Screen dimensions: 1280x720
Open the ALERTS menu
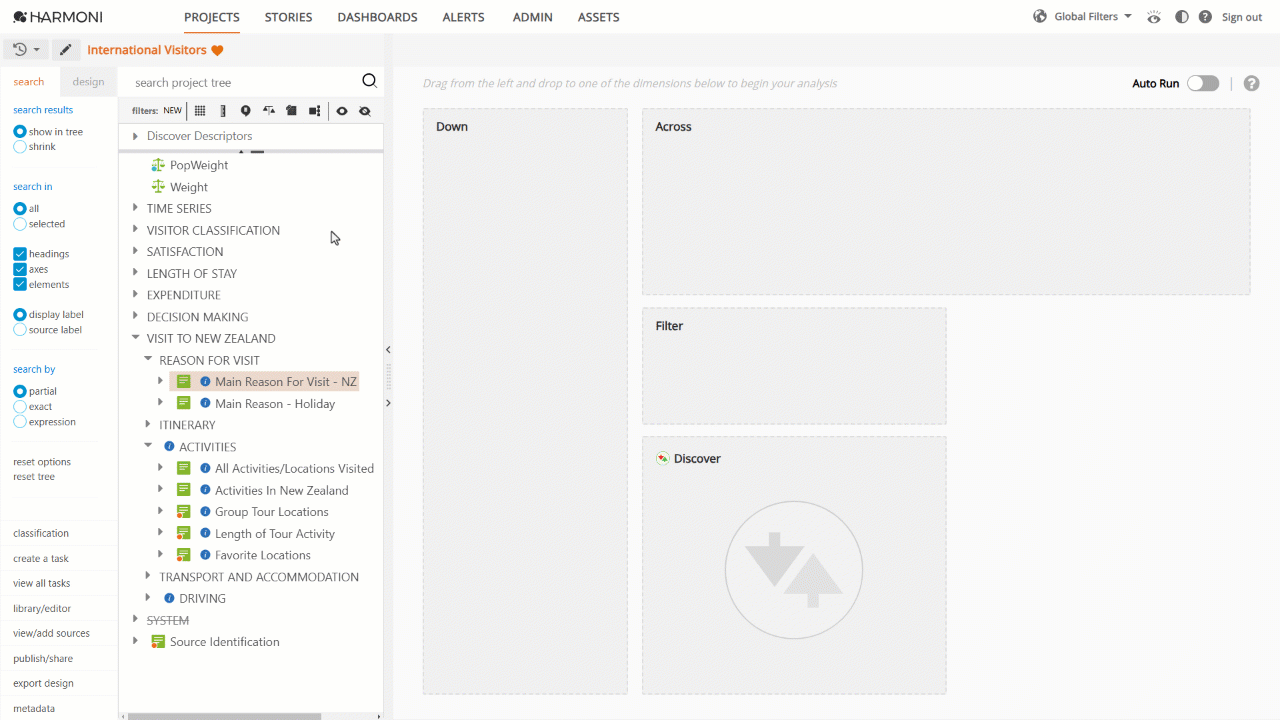[x=464, y=17]
